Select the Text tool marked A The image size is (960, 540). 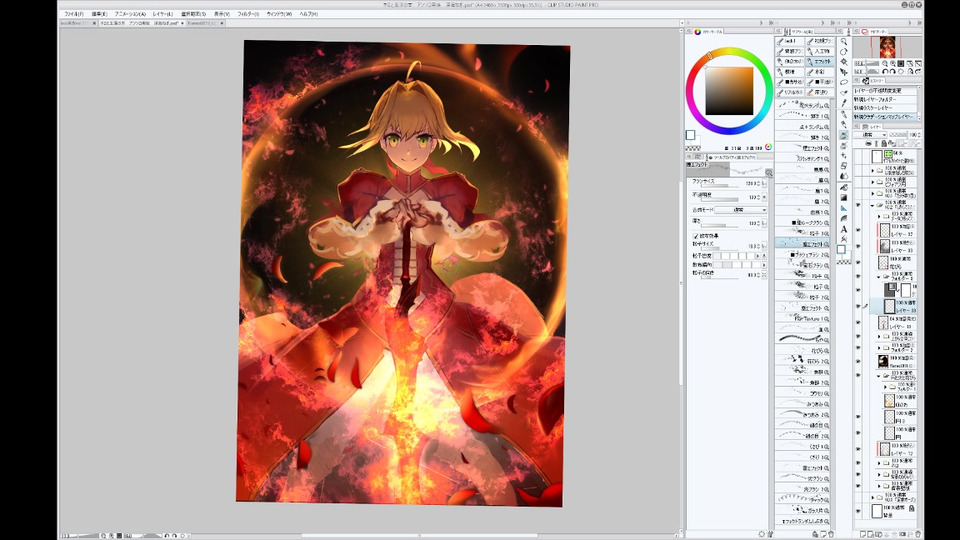coord(844,228)
